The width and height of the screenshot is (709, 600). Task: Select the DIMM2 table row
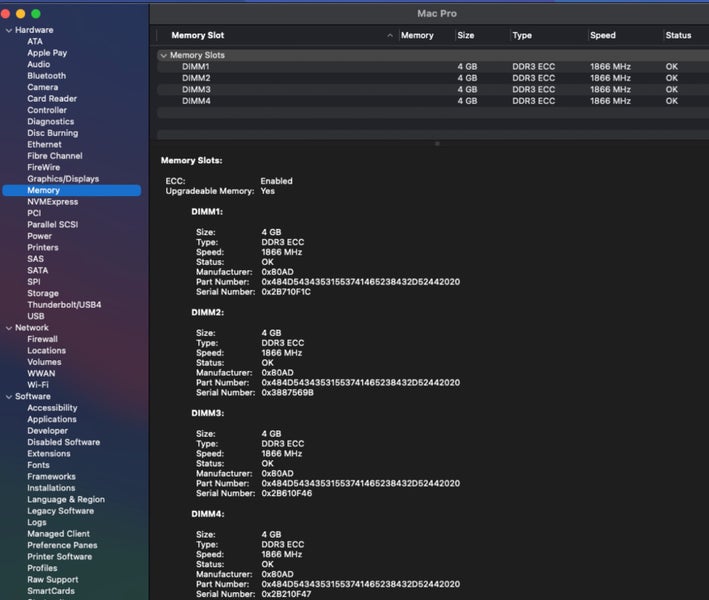(433, 78)
